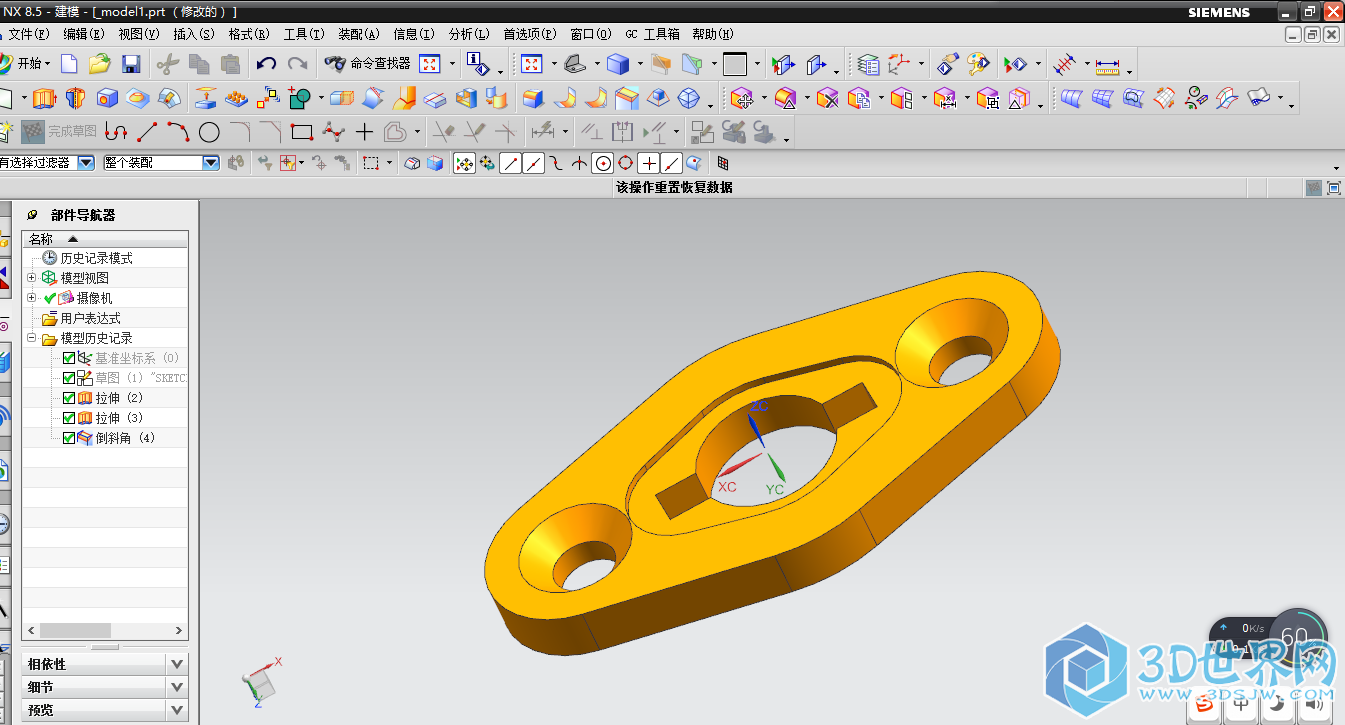The height and width of the screenshot is (725, 1345).
Task: Click the Paste clipboard icon
Action: (x=231, y=64)
